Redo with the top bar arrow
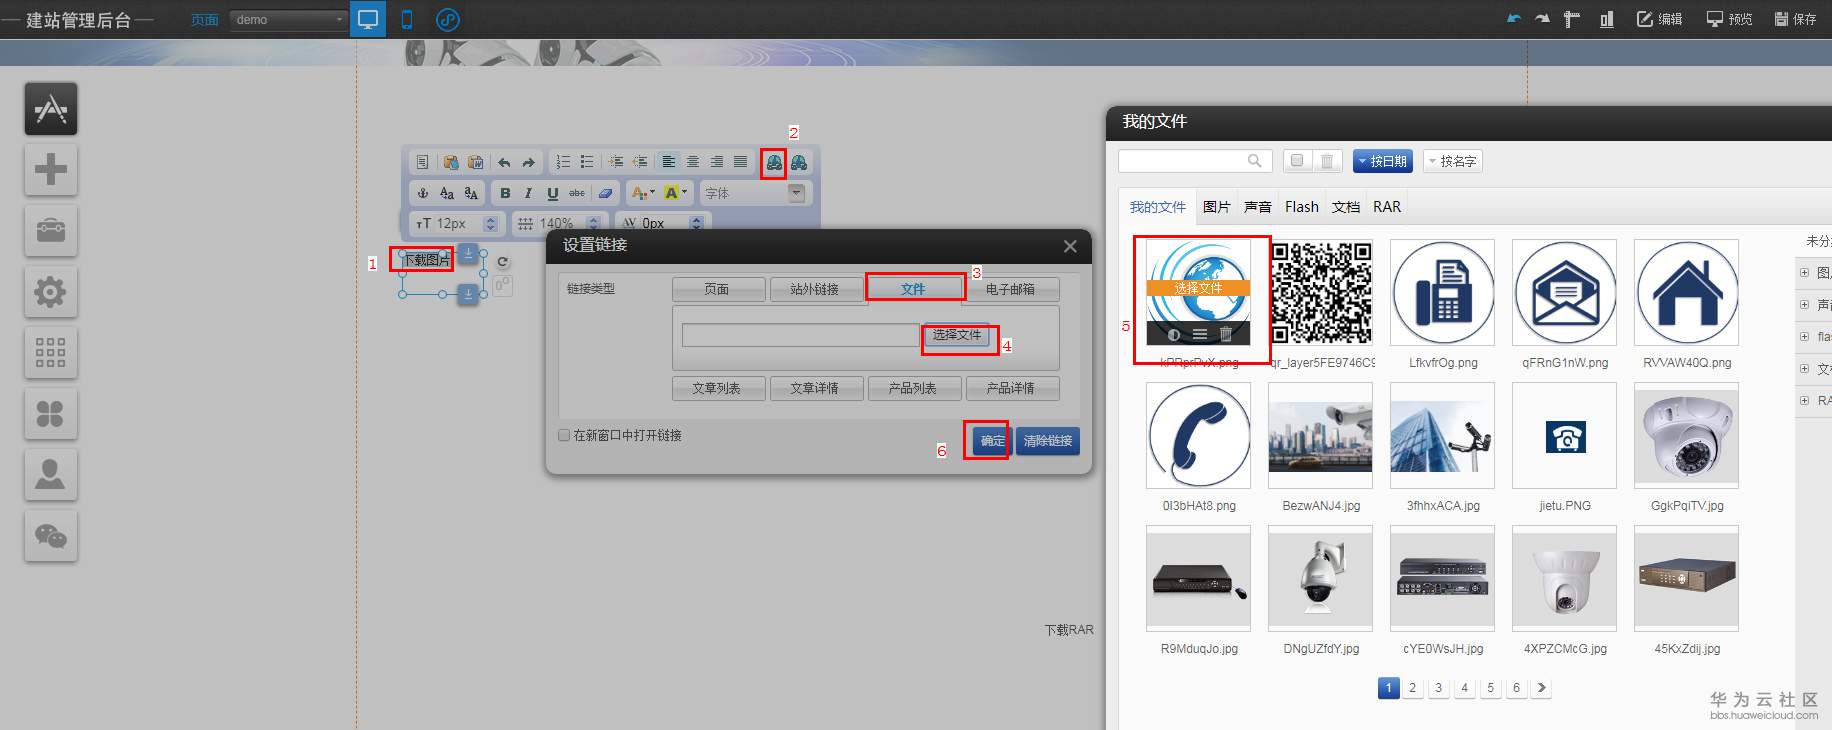 point(1542,19)
